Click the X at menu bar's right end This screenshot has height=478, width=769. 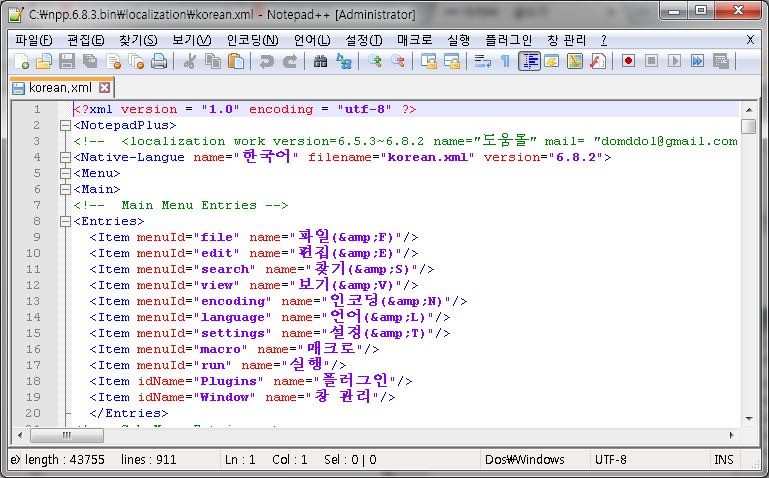point(750,40)
